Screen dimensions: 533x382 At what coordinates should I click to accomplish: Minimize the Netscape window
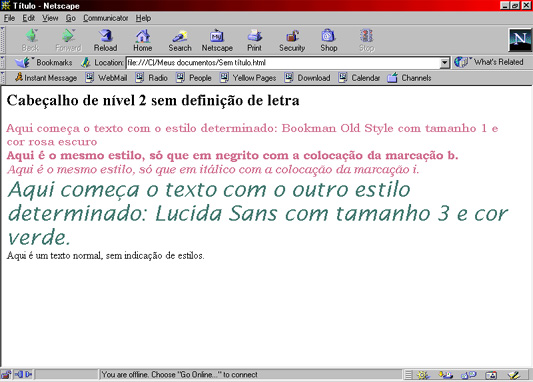pos(505,5)
